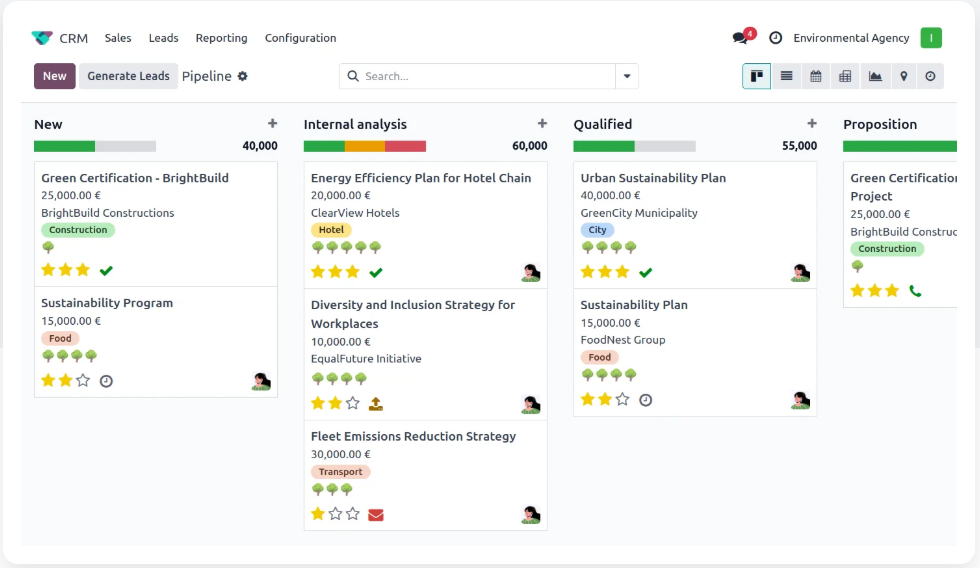Set third star priority on Sustainability Program card
This screenshot has width=980, height=568.
[82, 381]
